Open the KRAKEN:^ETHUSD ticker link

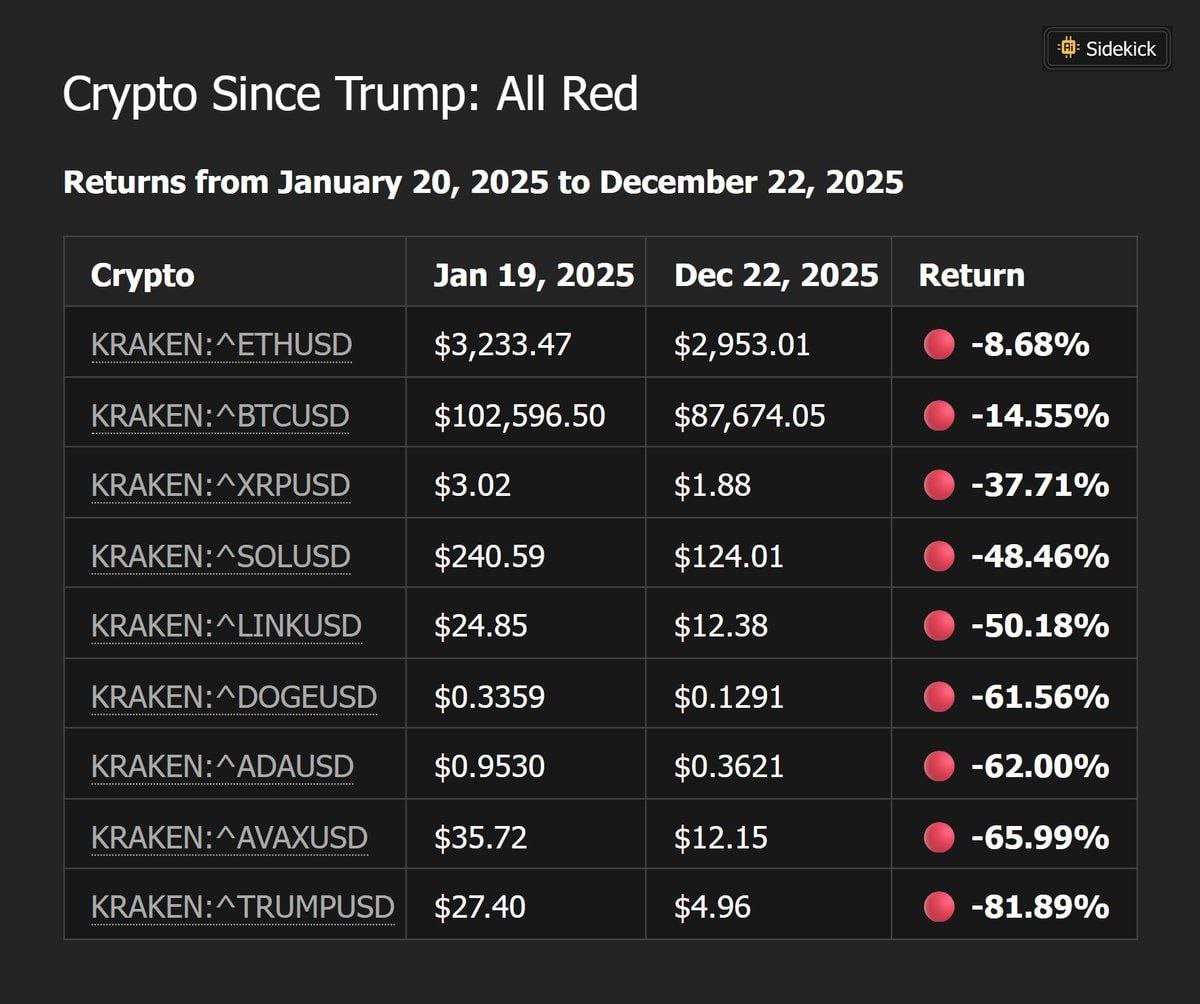pos(221,345)
